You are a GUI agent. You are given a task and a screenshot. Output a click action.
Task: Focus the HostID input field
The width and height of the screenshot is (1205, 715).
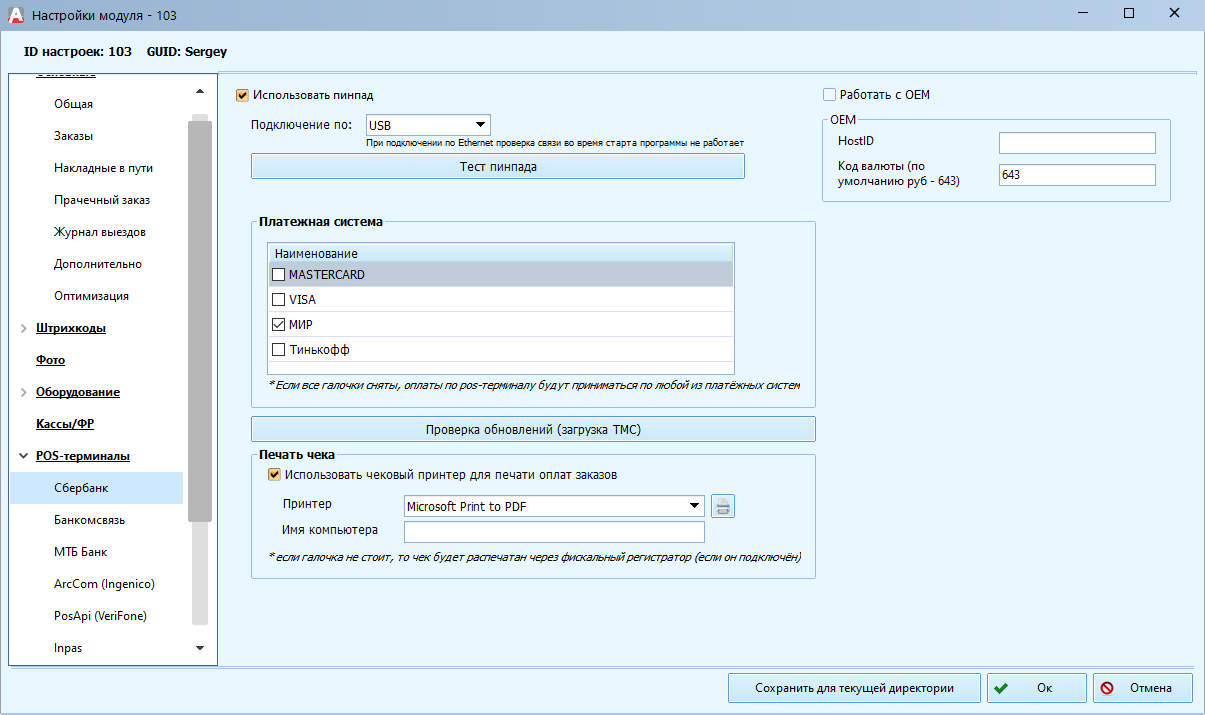(x=1077, y=143)
